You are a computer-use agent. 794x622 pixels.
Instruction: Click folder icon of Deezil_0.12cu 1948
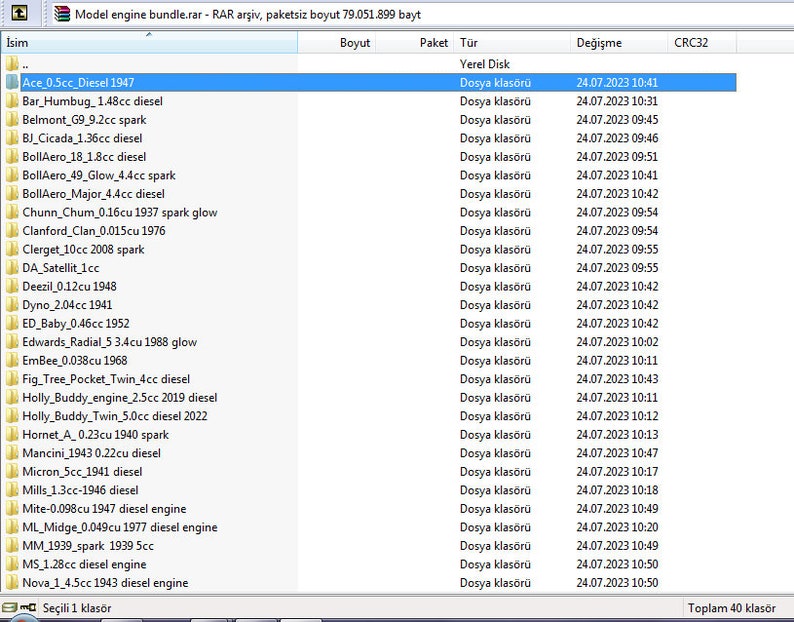pos(12,286)
